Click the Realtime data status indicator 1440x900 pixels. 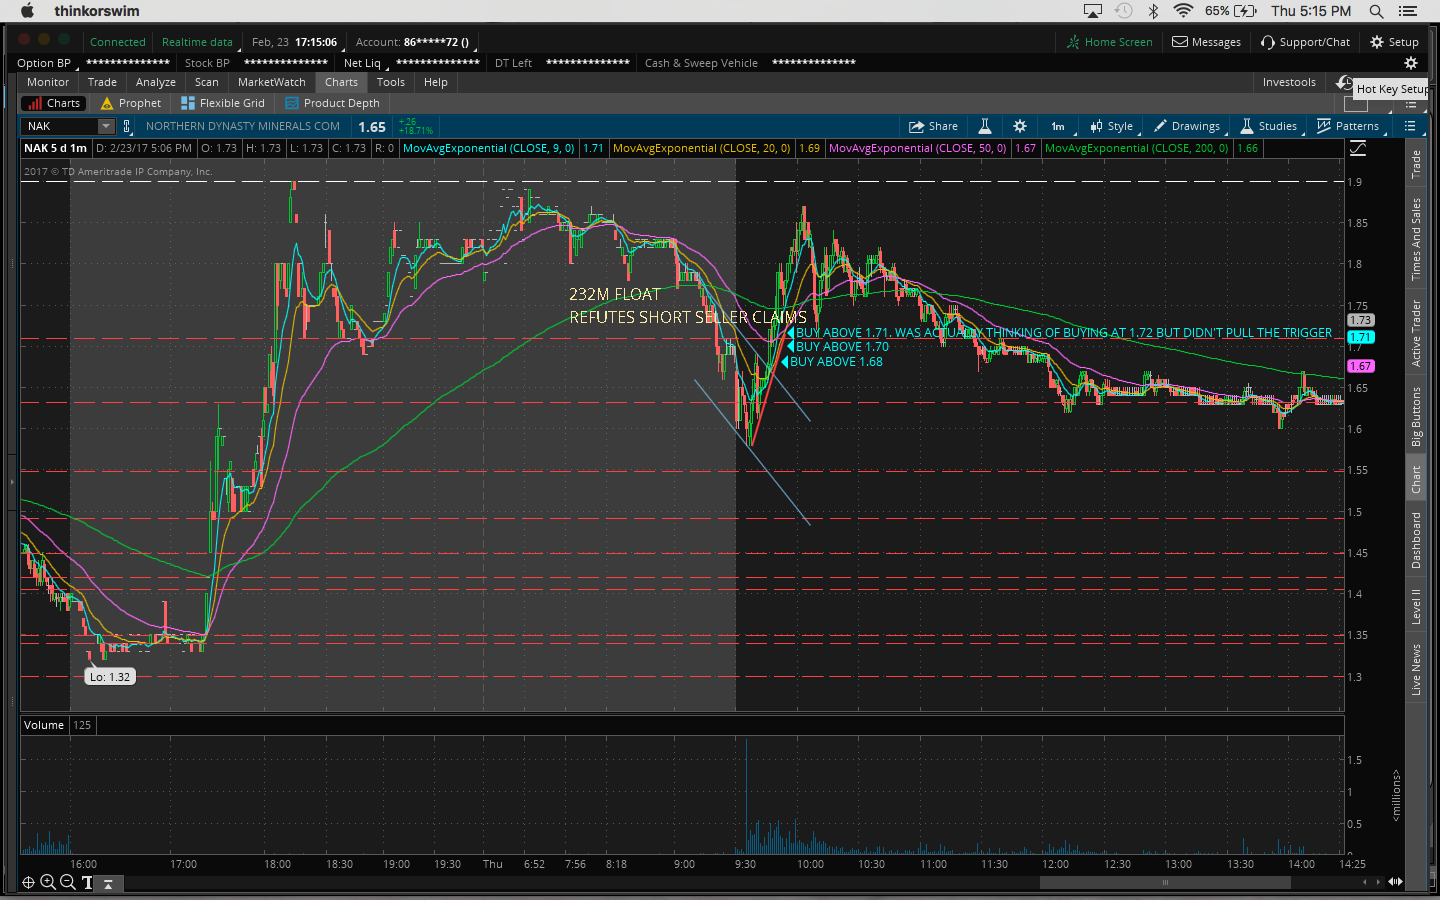197,42
